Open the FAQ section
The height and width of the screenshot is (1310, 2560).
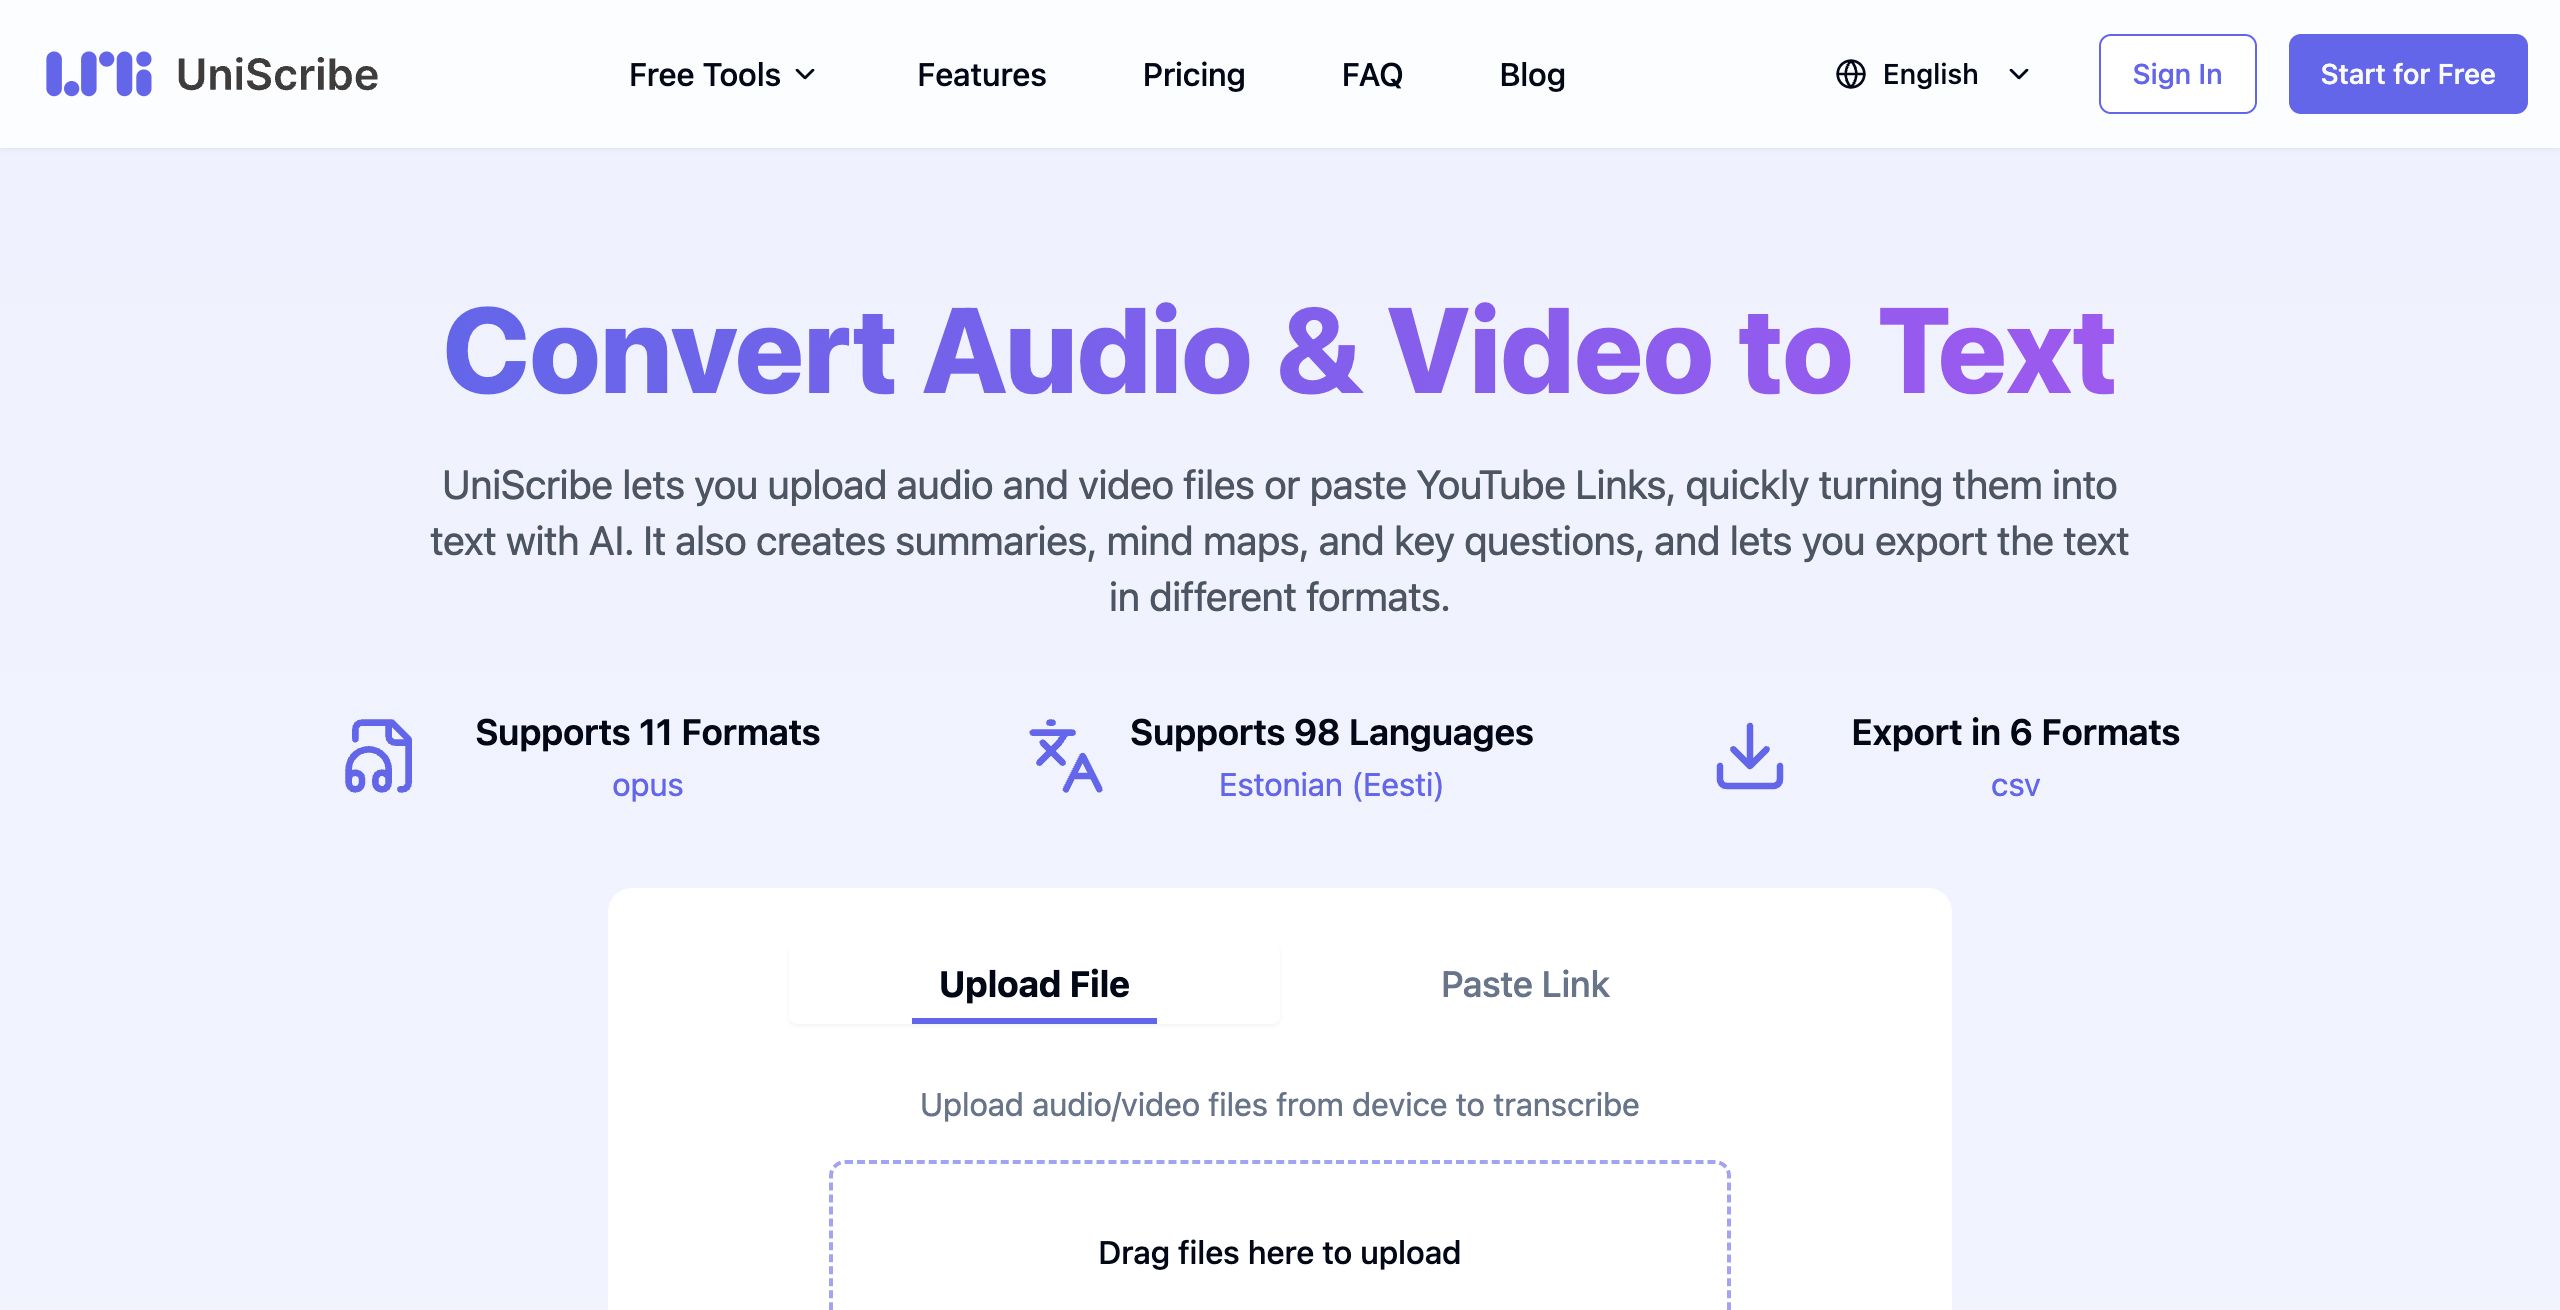[x=1372, y=74]
